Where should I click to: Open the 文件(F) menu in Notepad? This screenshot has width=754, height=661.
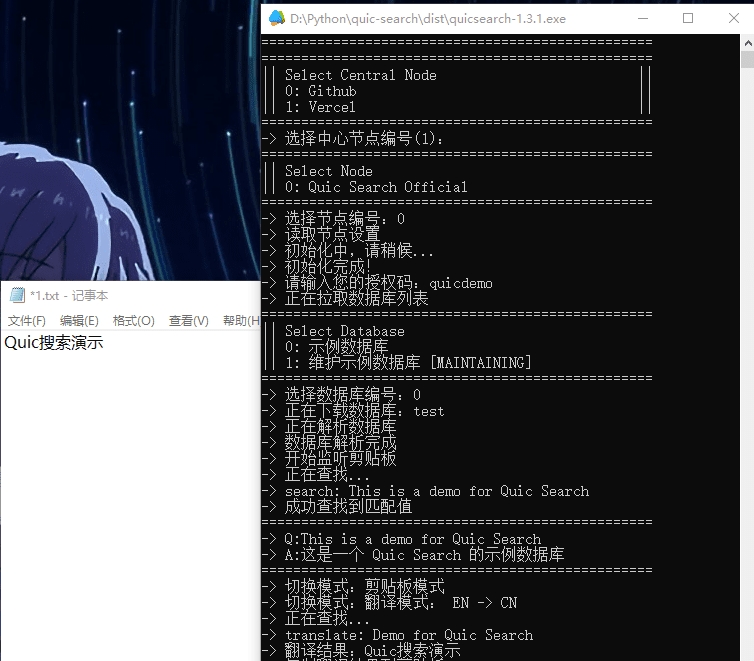pyautogui.click(x=26, y=321)
